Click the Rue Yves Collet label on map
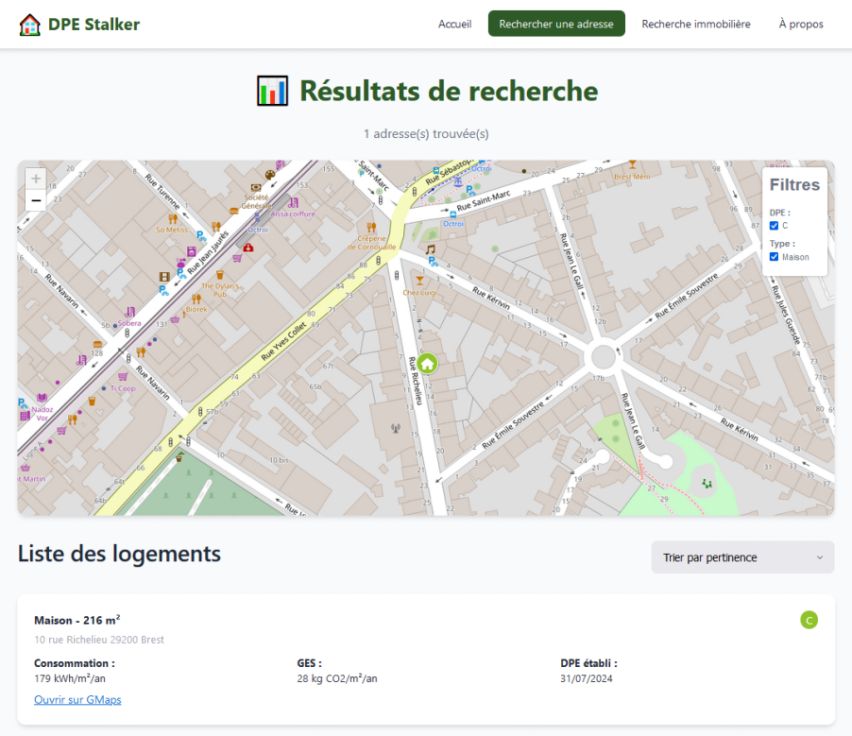Viewport: 852px width, 736px height. tap(284, 341)
